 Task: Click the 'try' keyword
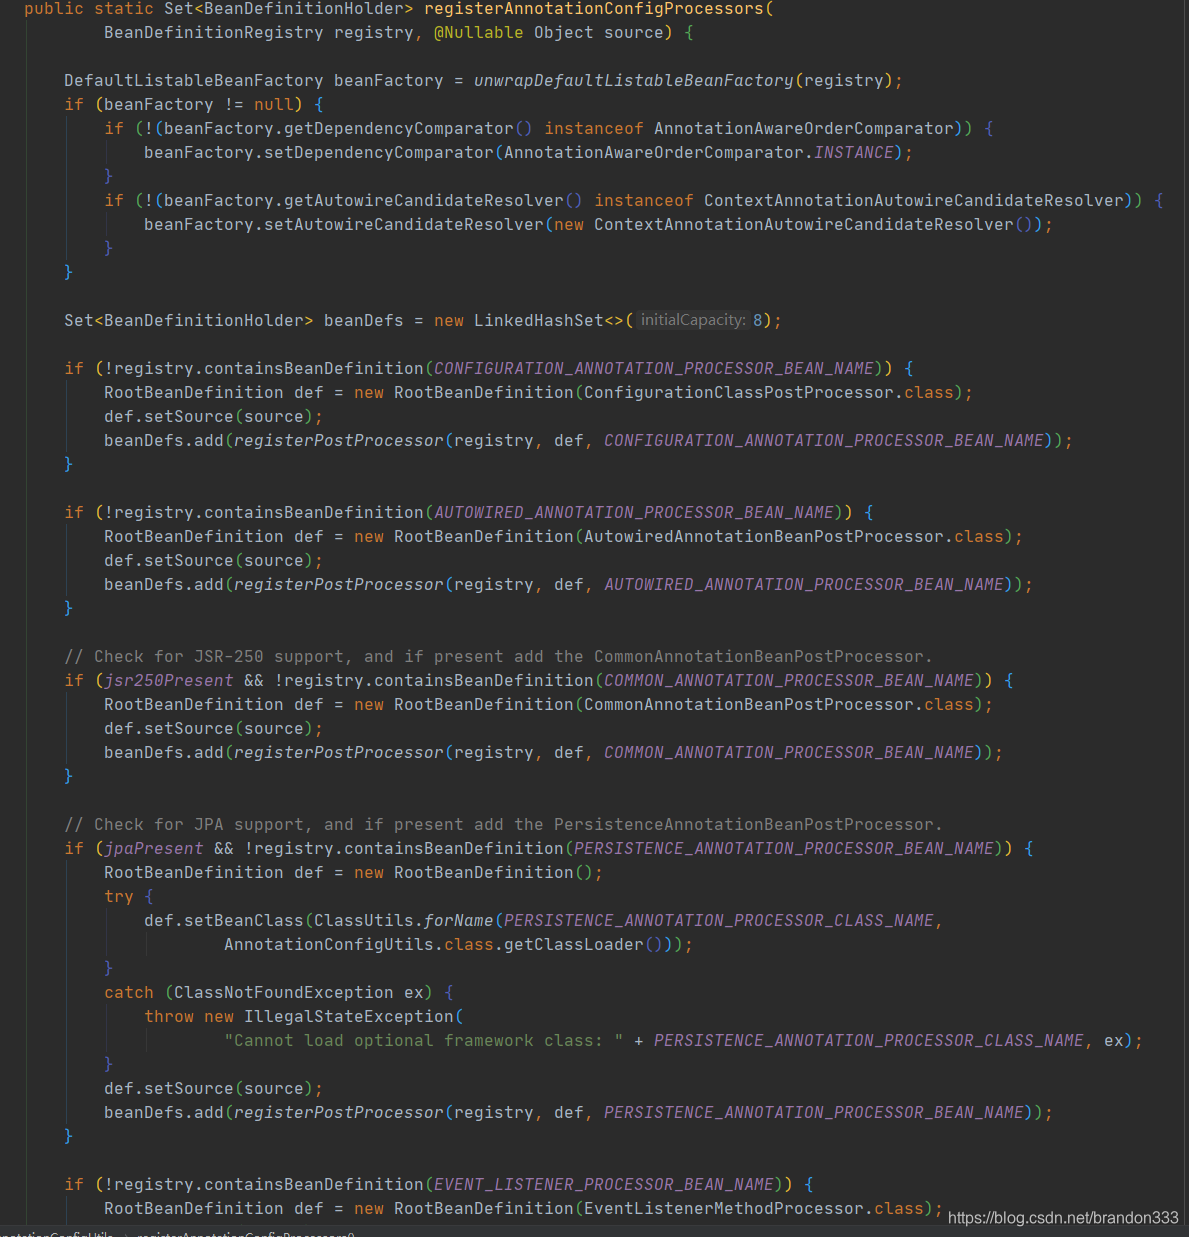click(x=119, y=897)
